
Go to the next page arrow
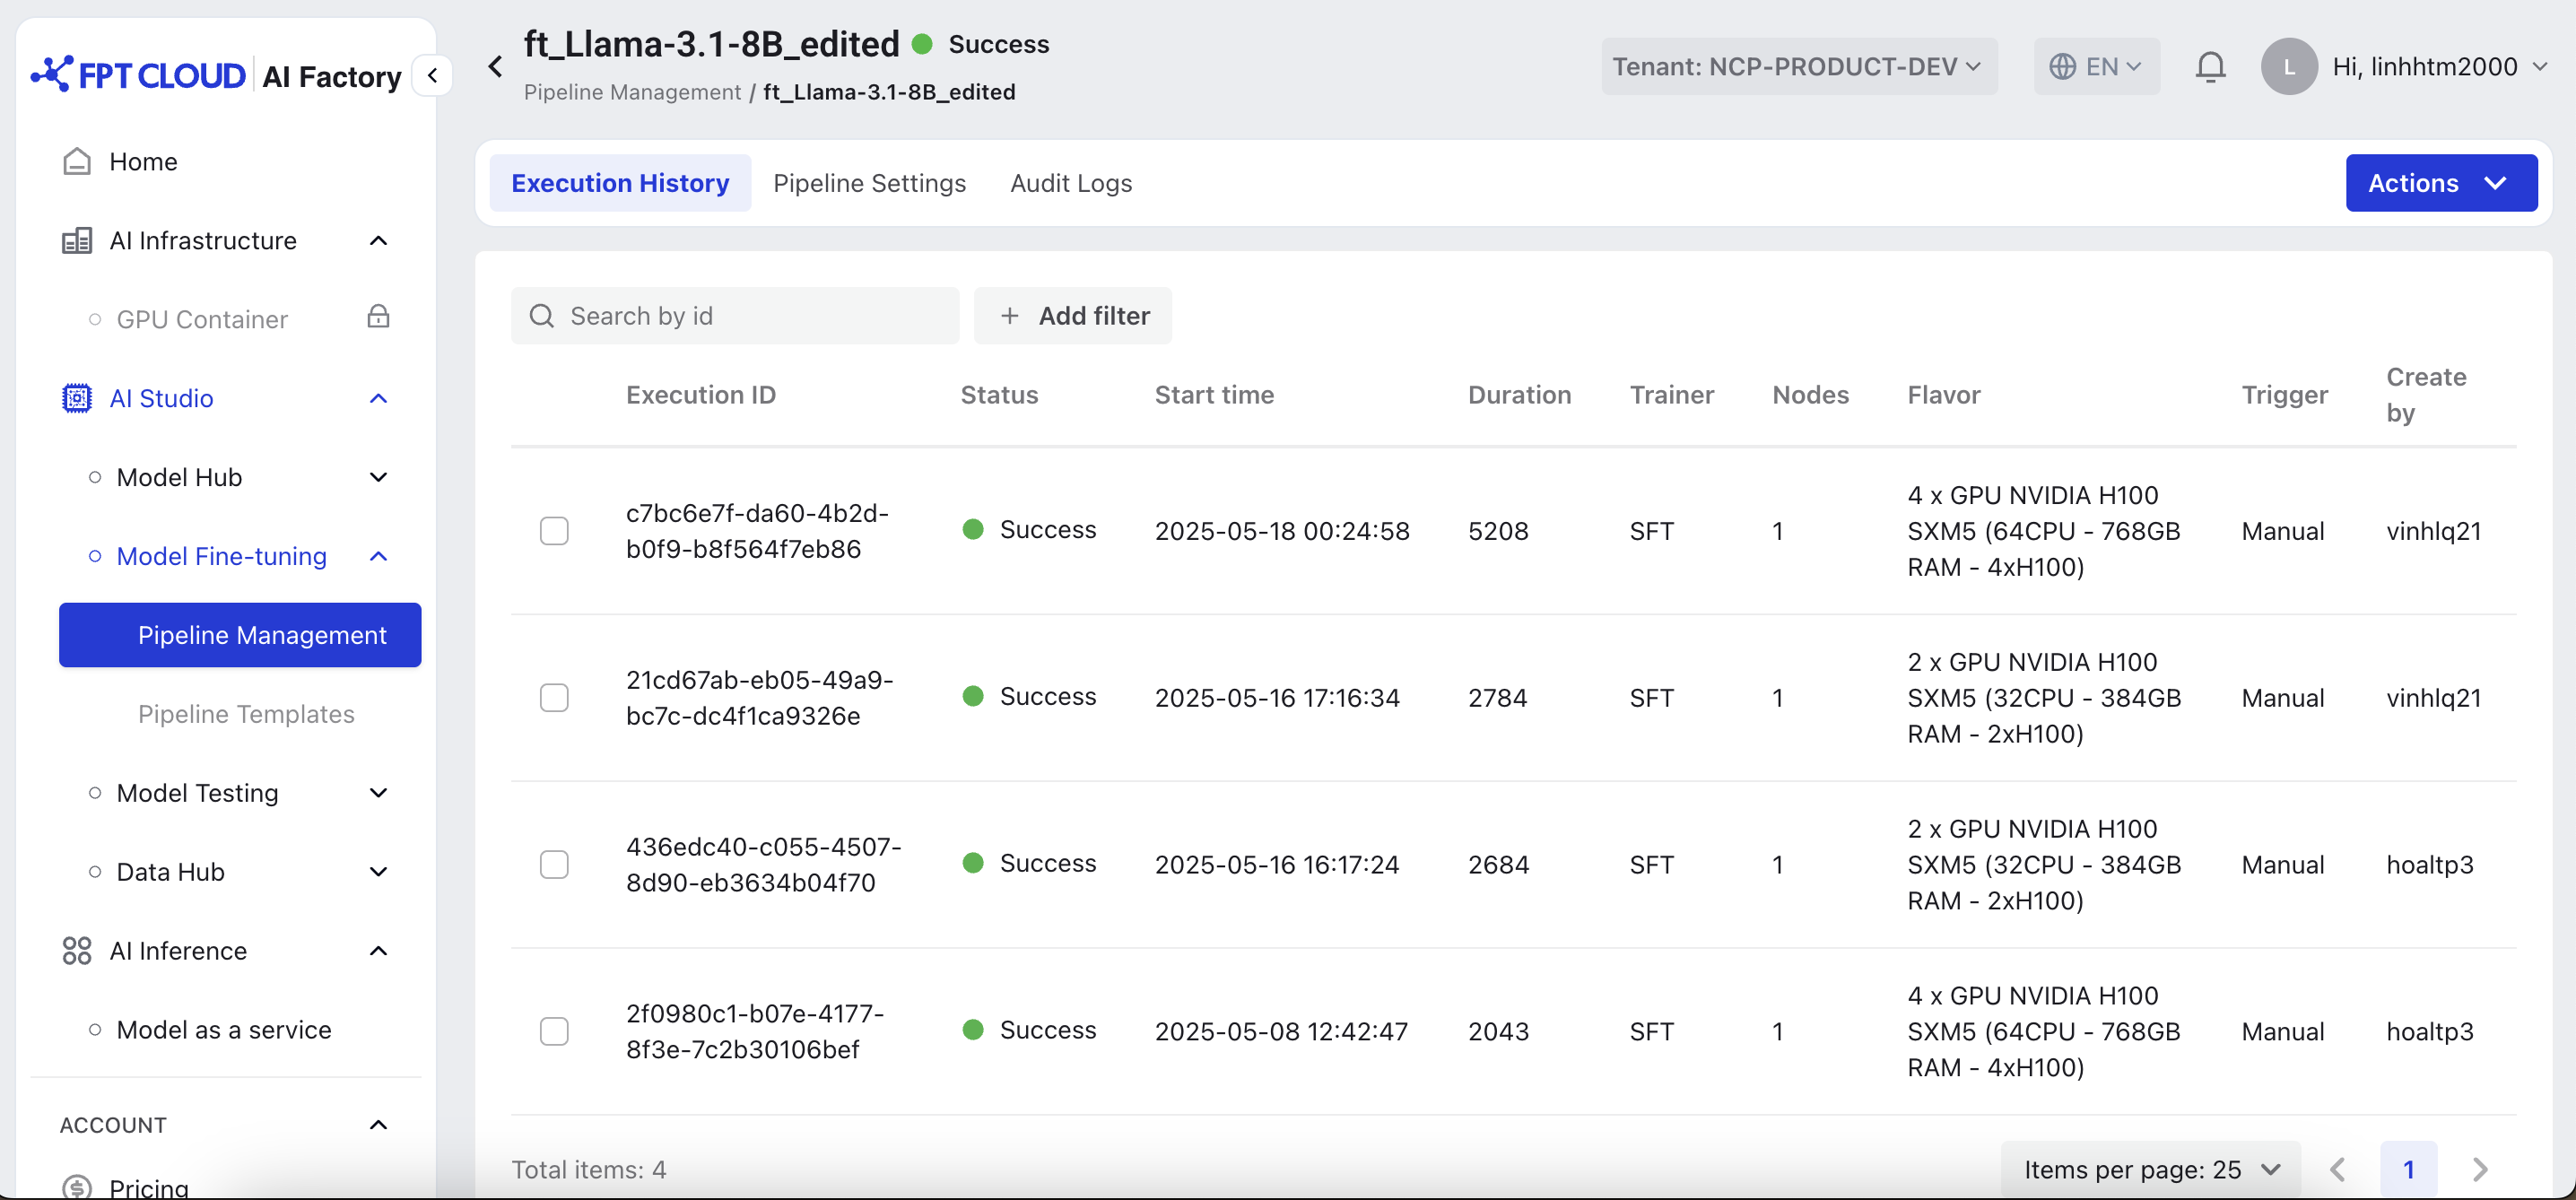(x=2480, y=1169)
